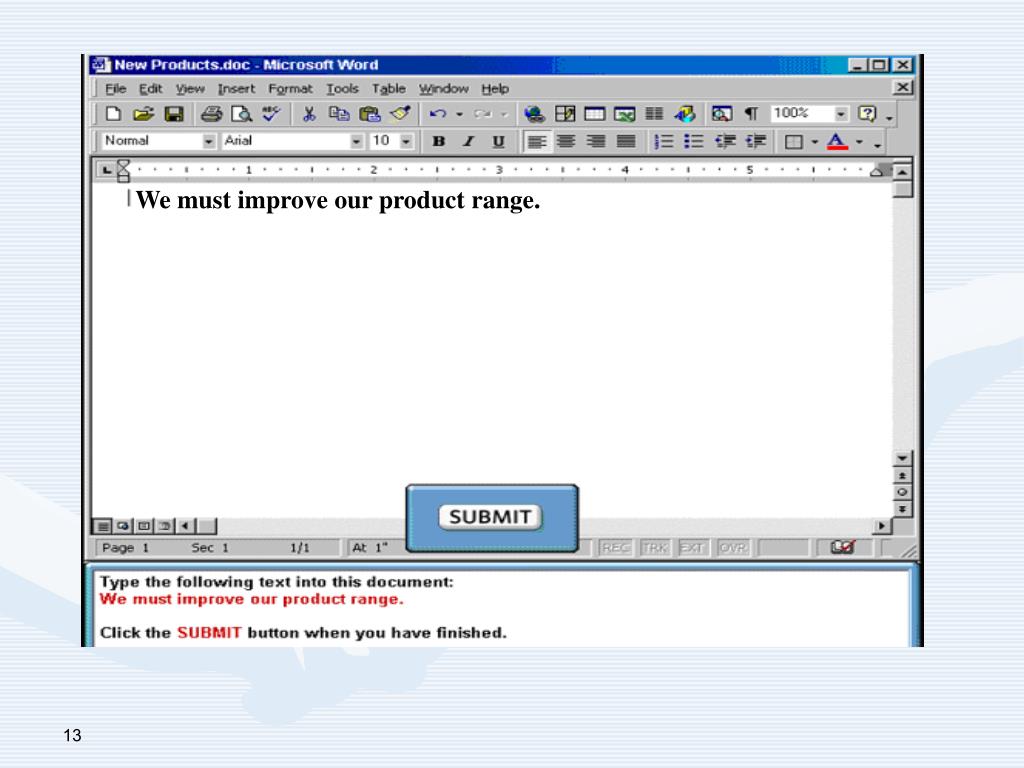
Task: Print the document using the printer icon
Action: (x=211, y=114)
